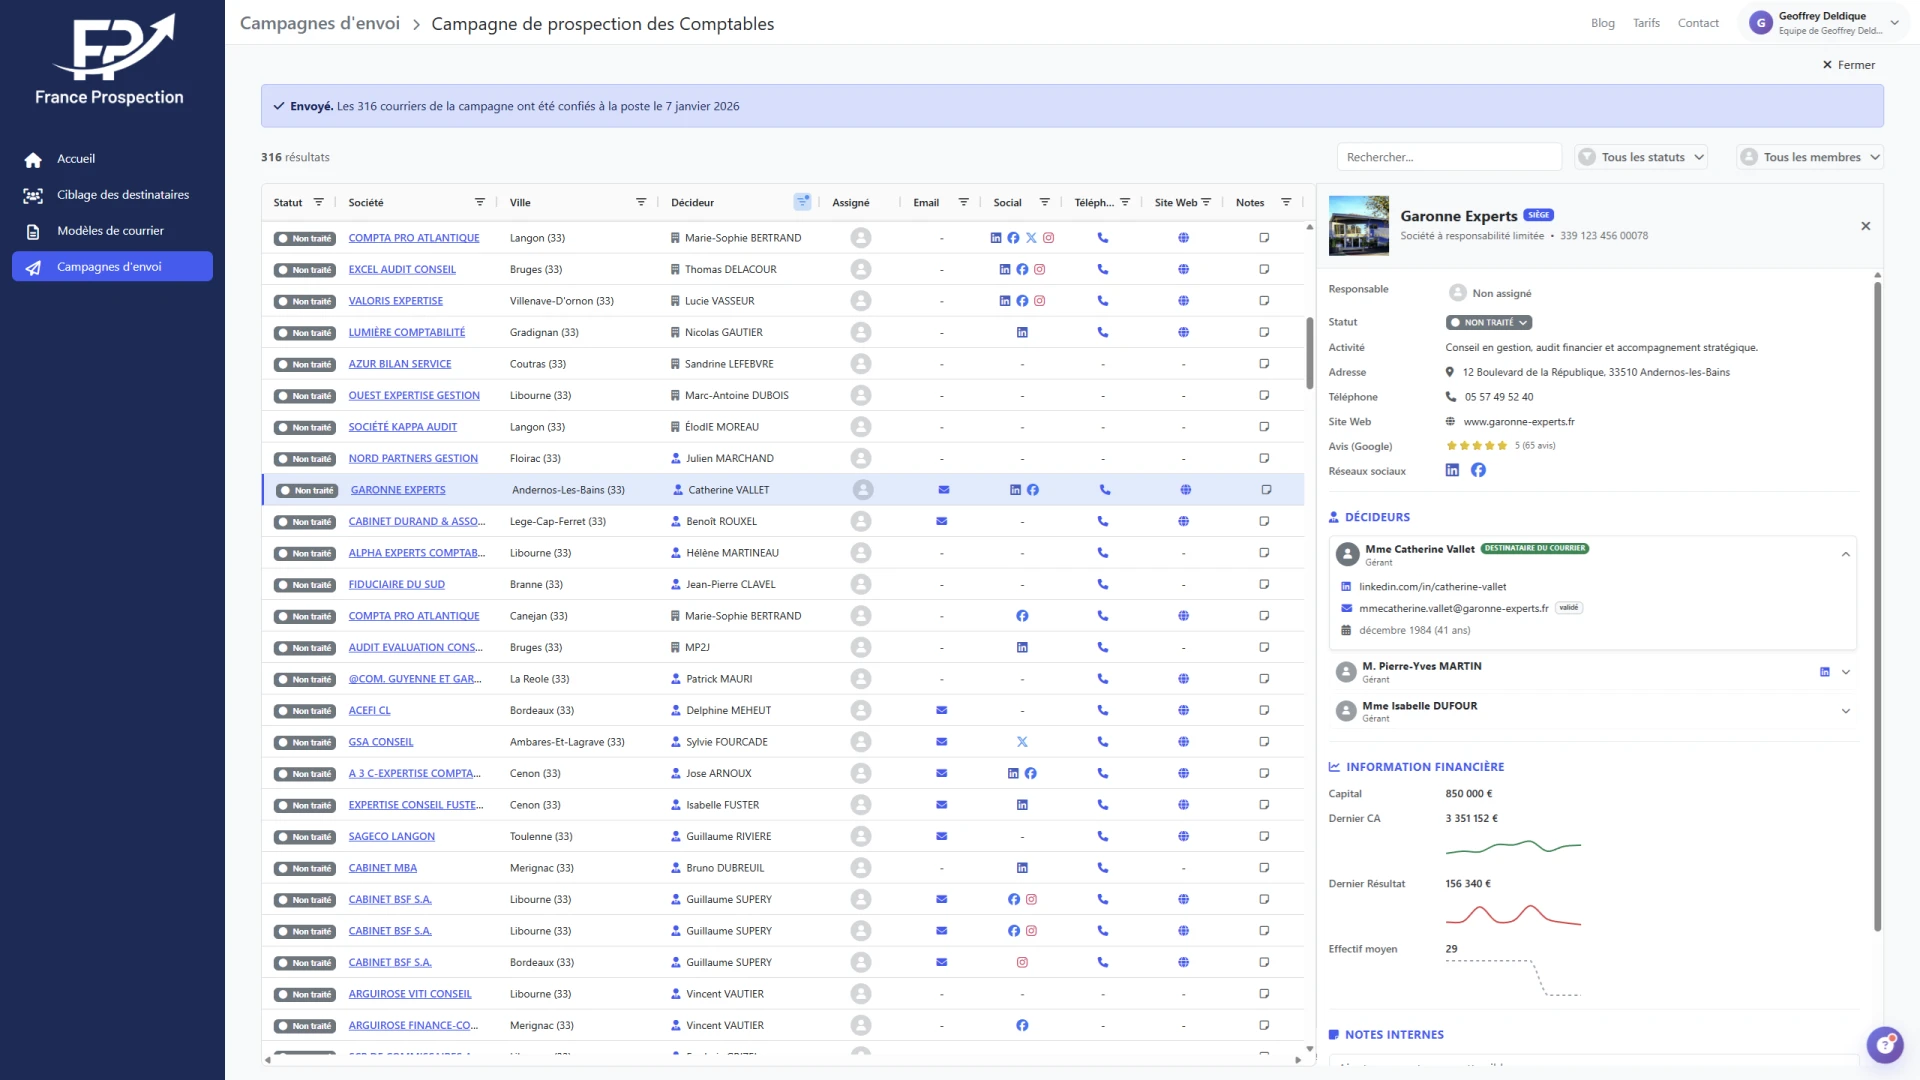Go to Modèles de courrier in sidebar
The width and height of the screenshot is (1920, 1080).
[x=110, y=231]
